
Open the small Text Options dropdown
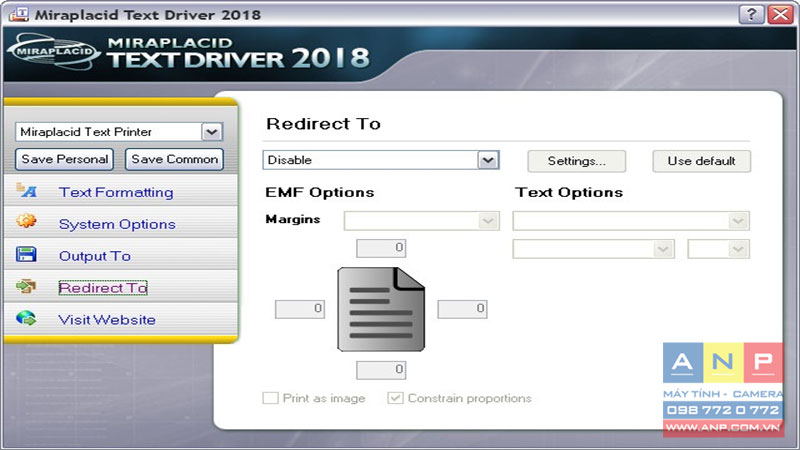tap(718, 249)
